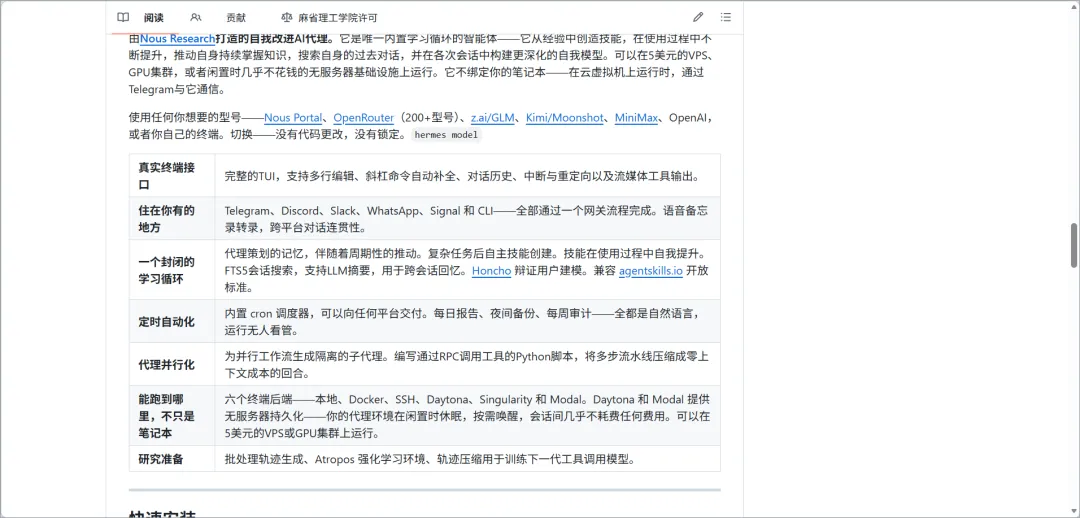Open the Honcho link
The width and height of the screenshot is (1080, 518).
click(x=491, y=271)
